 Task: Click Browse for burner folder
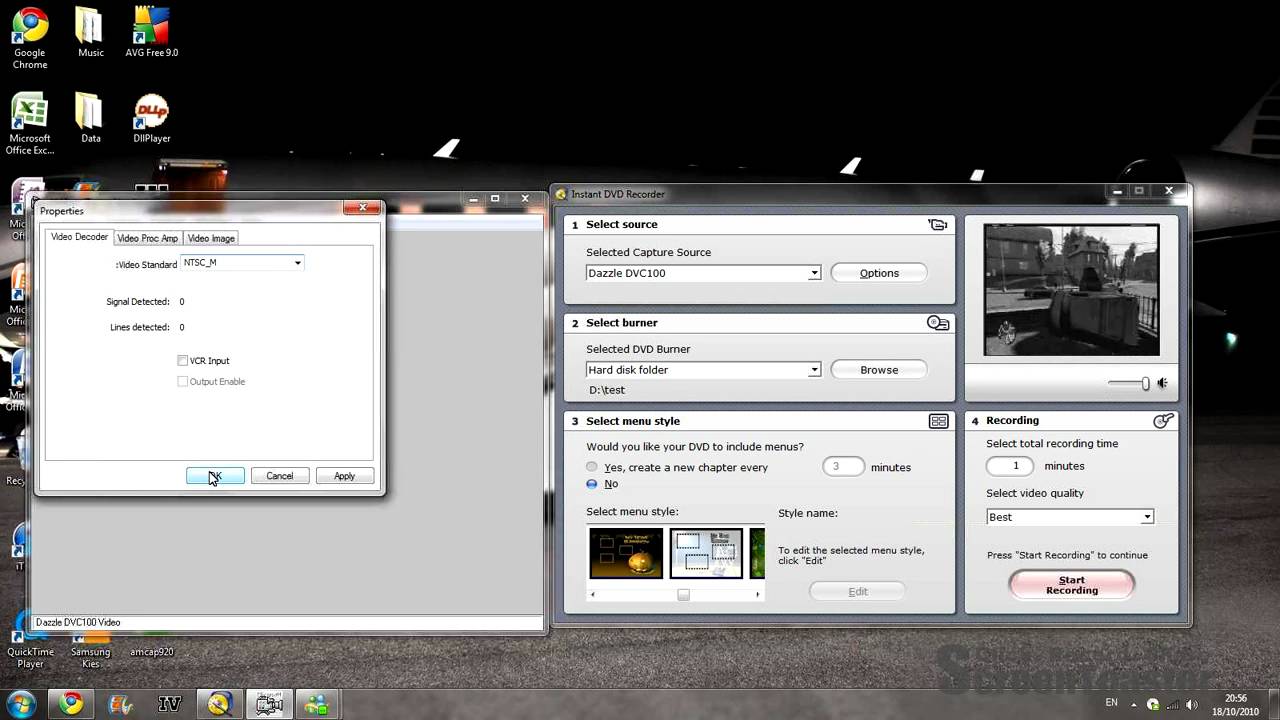click(x=879, y=370)
